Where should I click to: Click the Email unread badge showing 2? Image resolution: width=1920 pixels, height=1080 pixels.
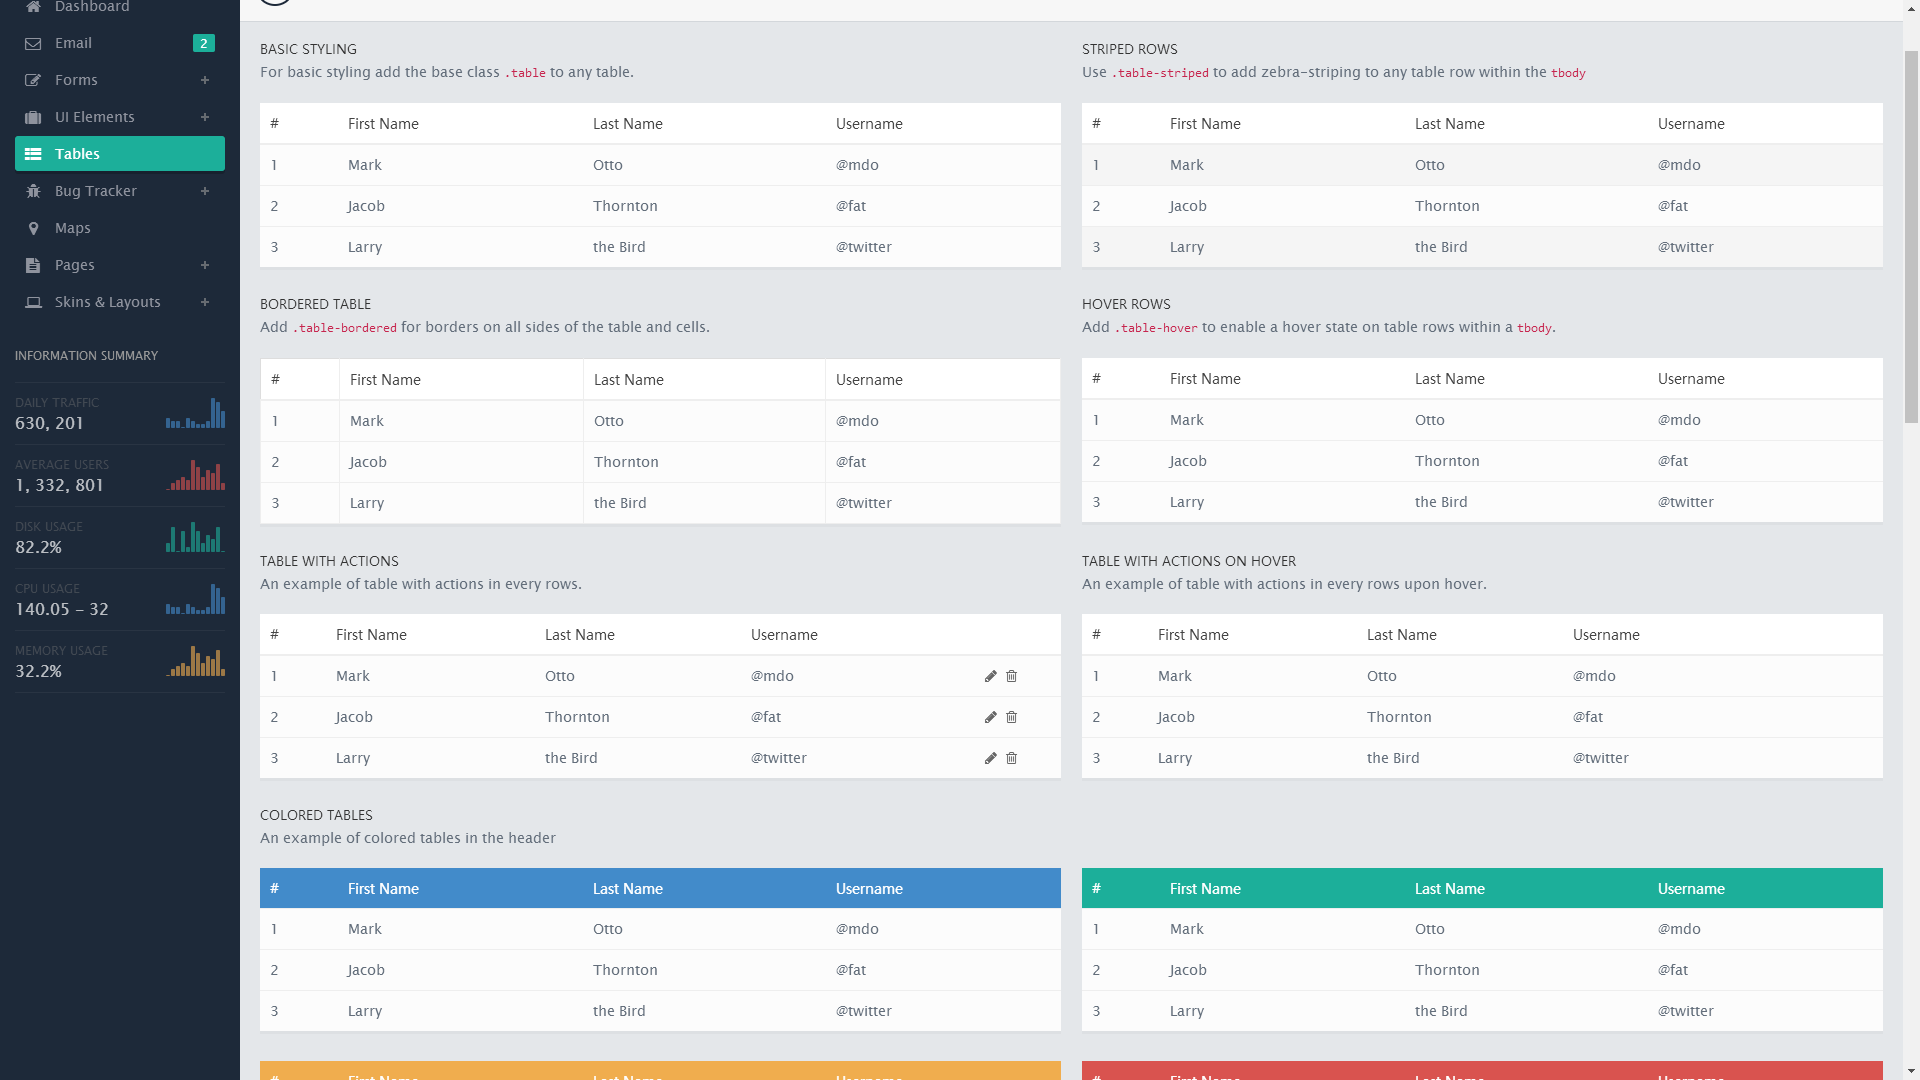click(x=204, y=44)
